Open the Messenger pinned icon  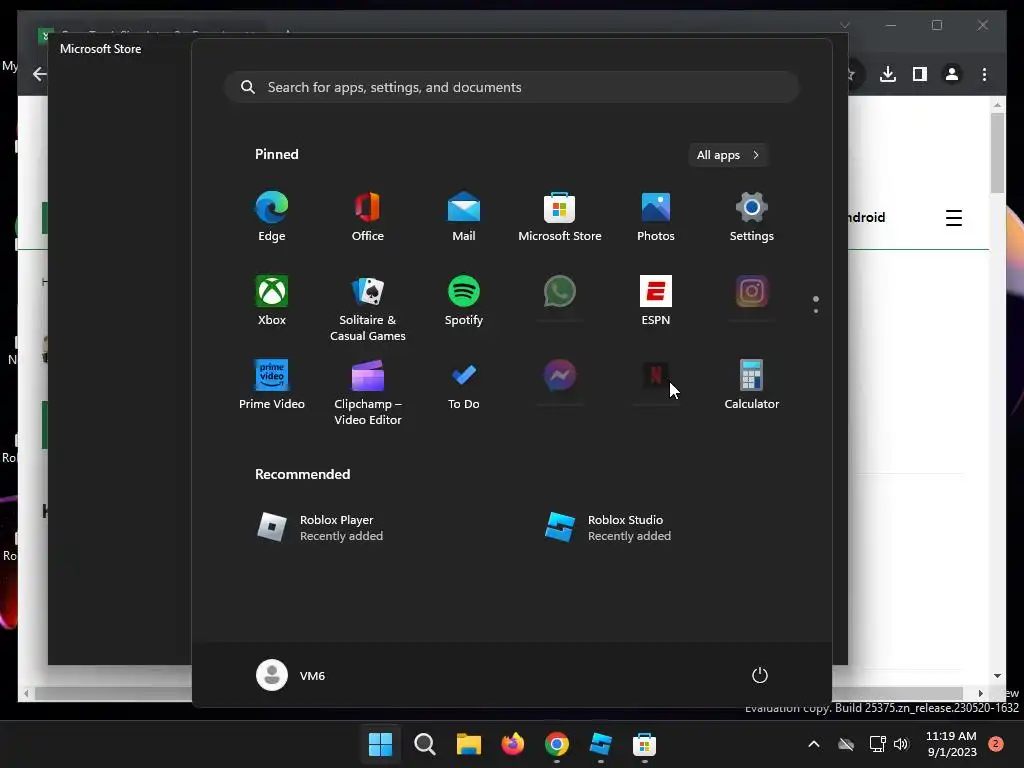(560, 376)
